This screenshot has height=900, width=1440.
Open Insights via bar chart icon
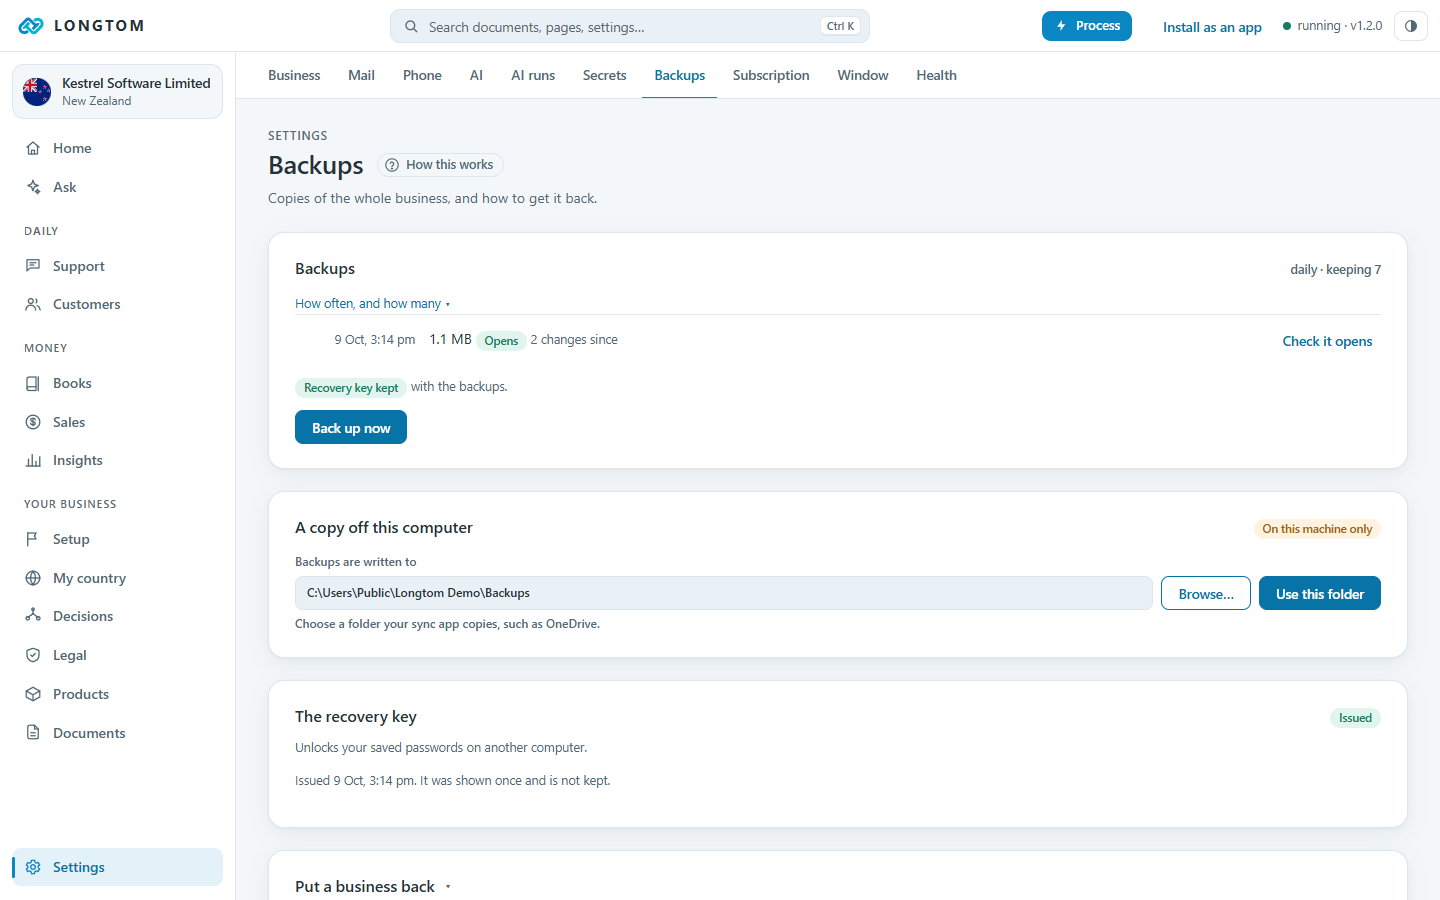(33, 460)
